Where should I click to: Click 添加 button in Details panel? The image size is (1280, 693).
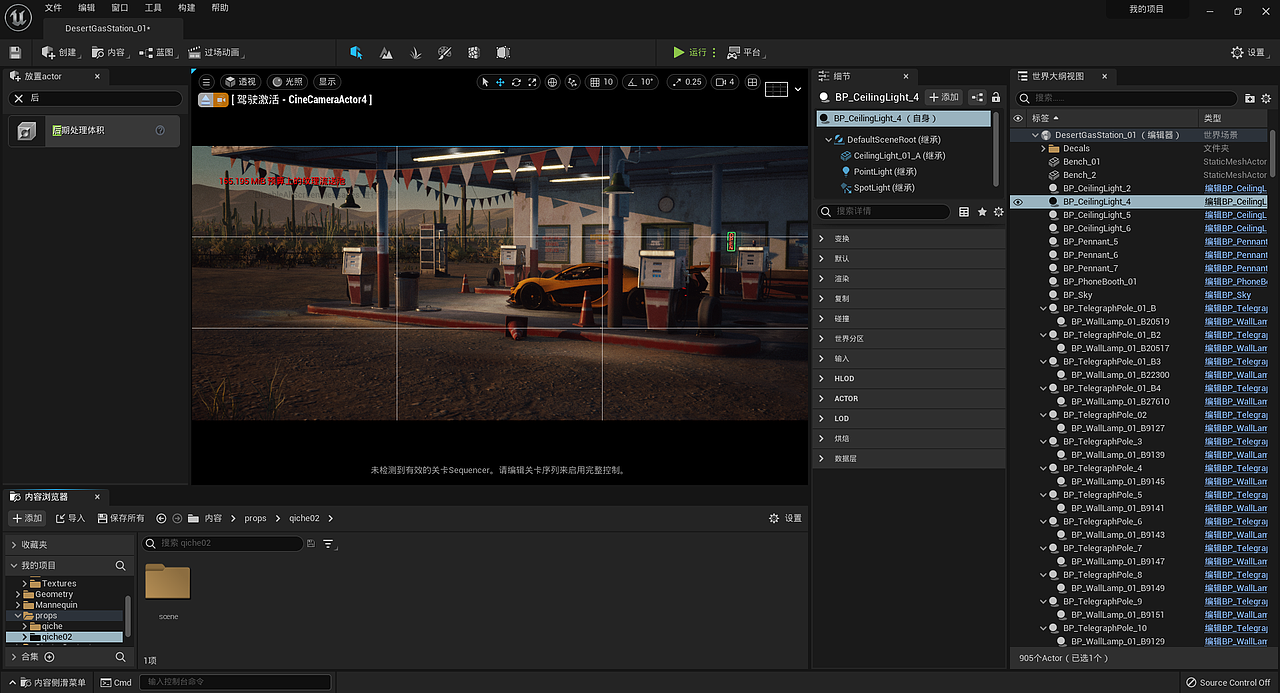[x=942, y=97]
